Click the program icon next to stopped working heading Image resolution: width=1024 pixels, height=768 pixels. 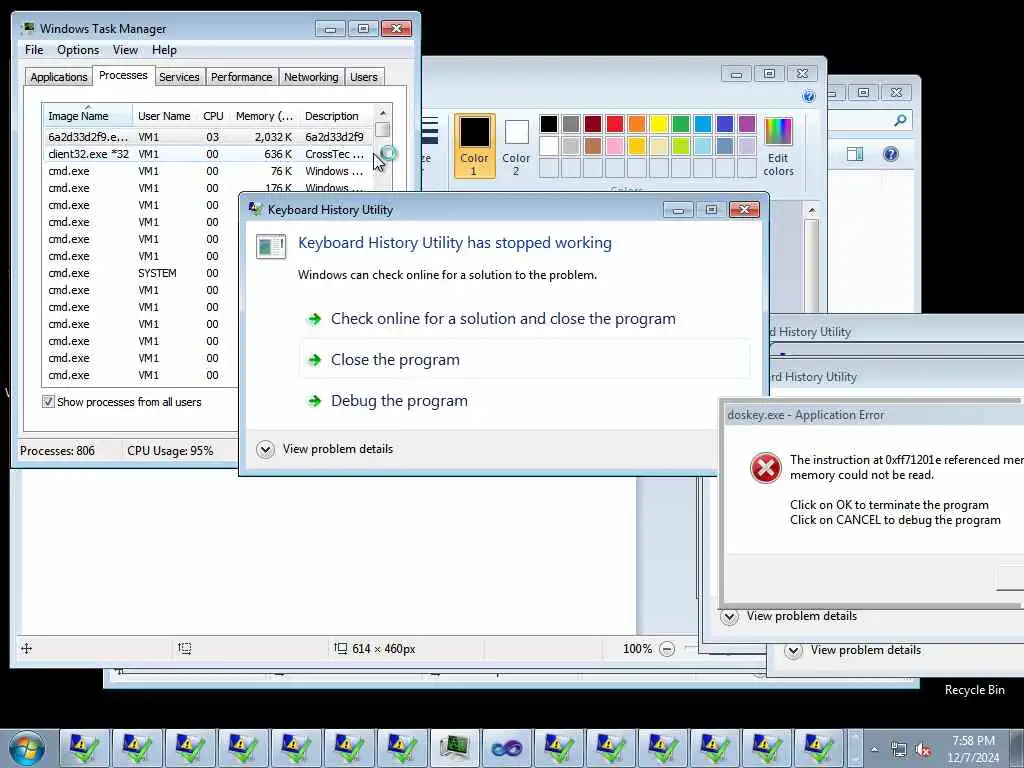click(270, 246)
